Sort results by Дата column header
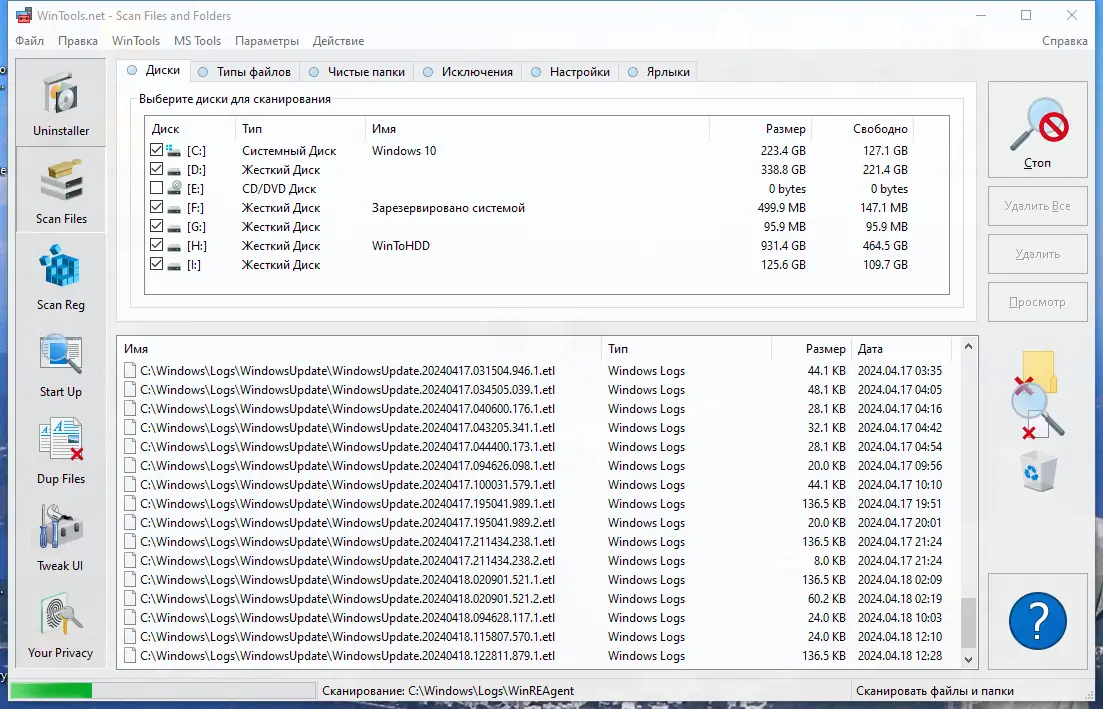Image resolution: width=1103 pixels, height=709 pixels. (901, 349)
